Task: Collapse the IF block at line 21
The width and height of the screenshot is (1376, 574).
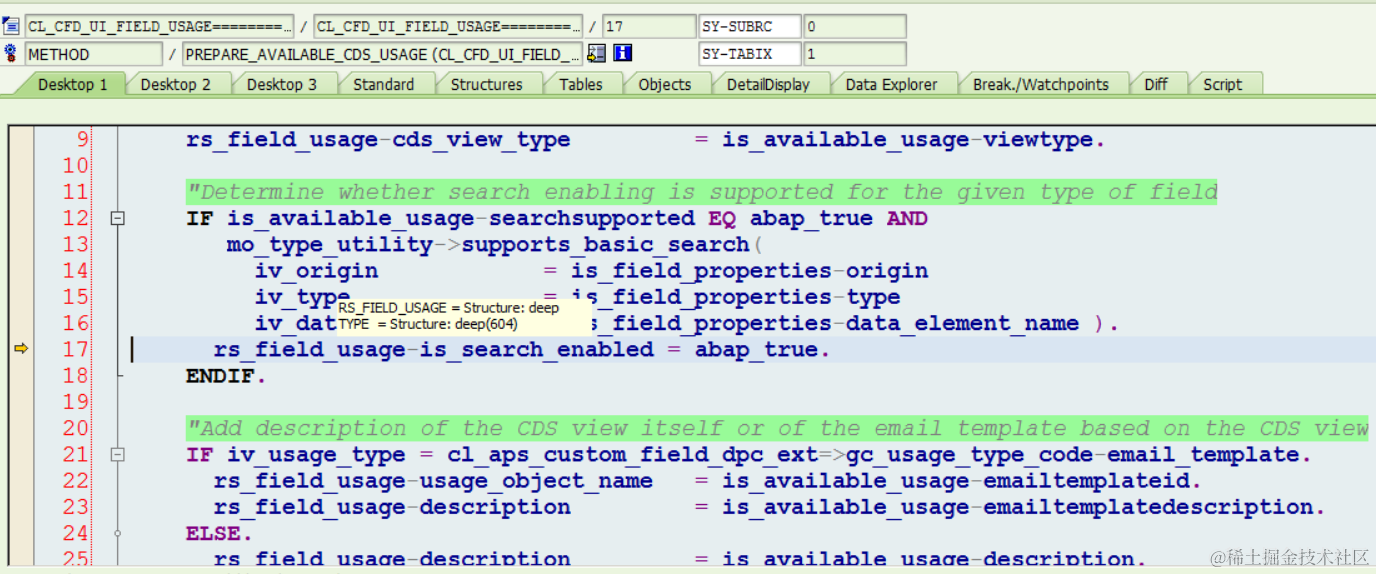Action: tap(117, 455)
